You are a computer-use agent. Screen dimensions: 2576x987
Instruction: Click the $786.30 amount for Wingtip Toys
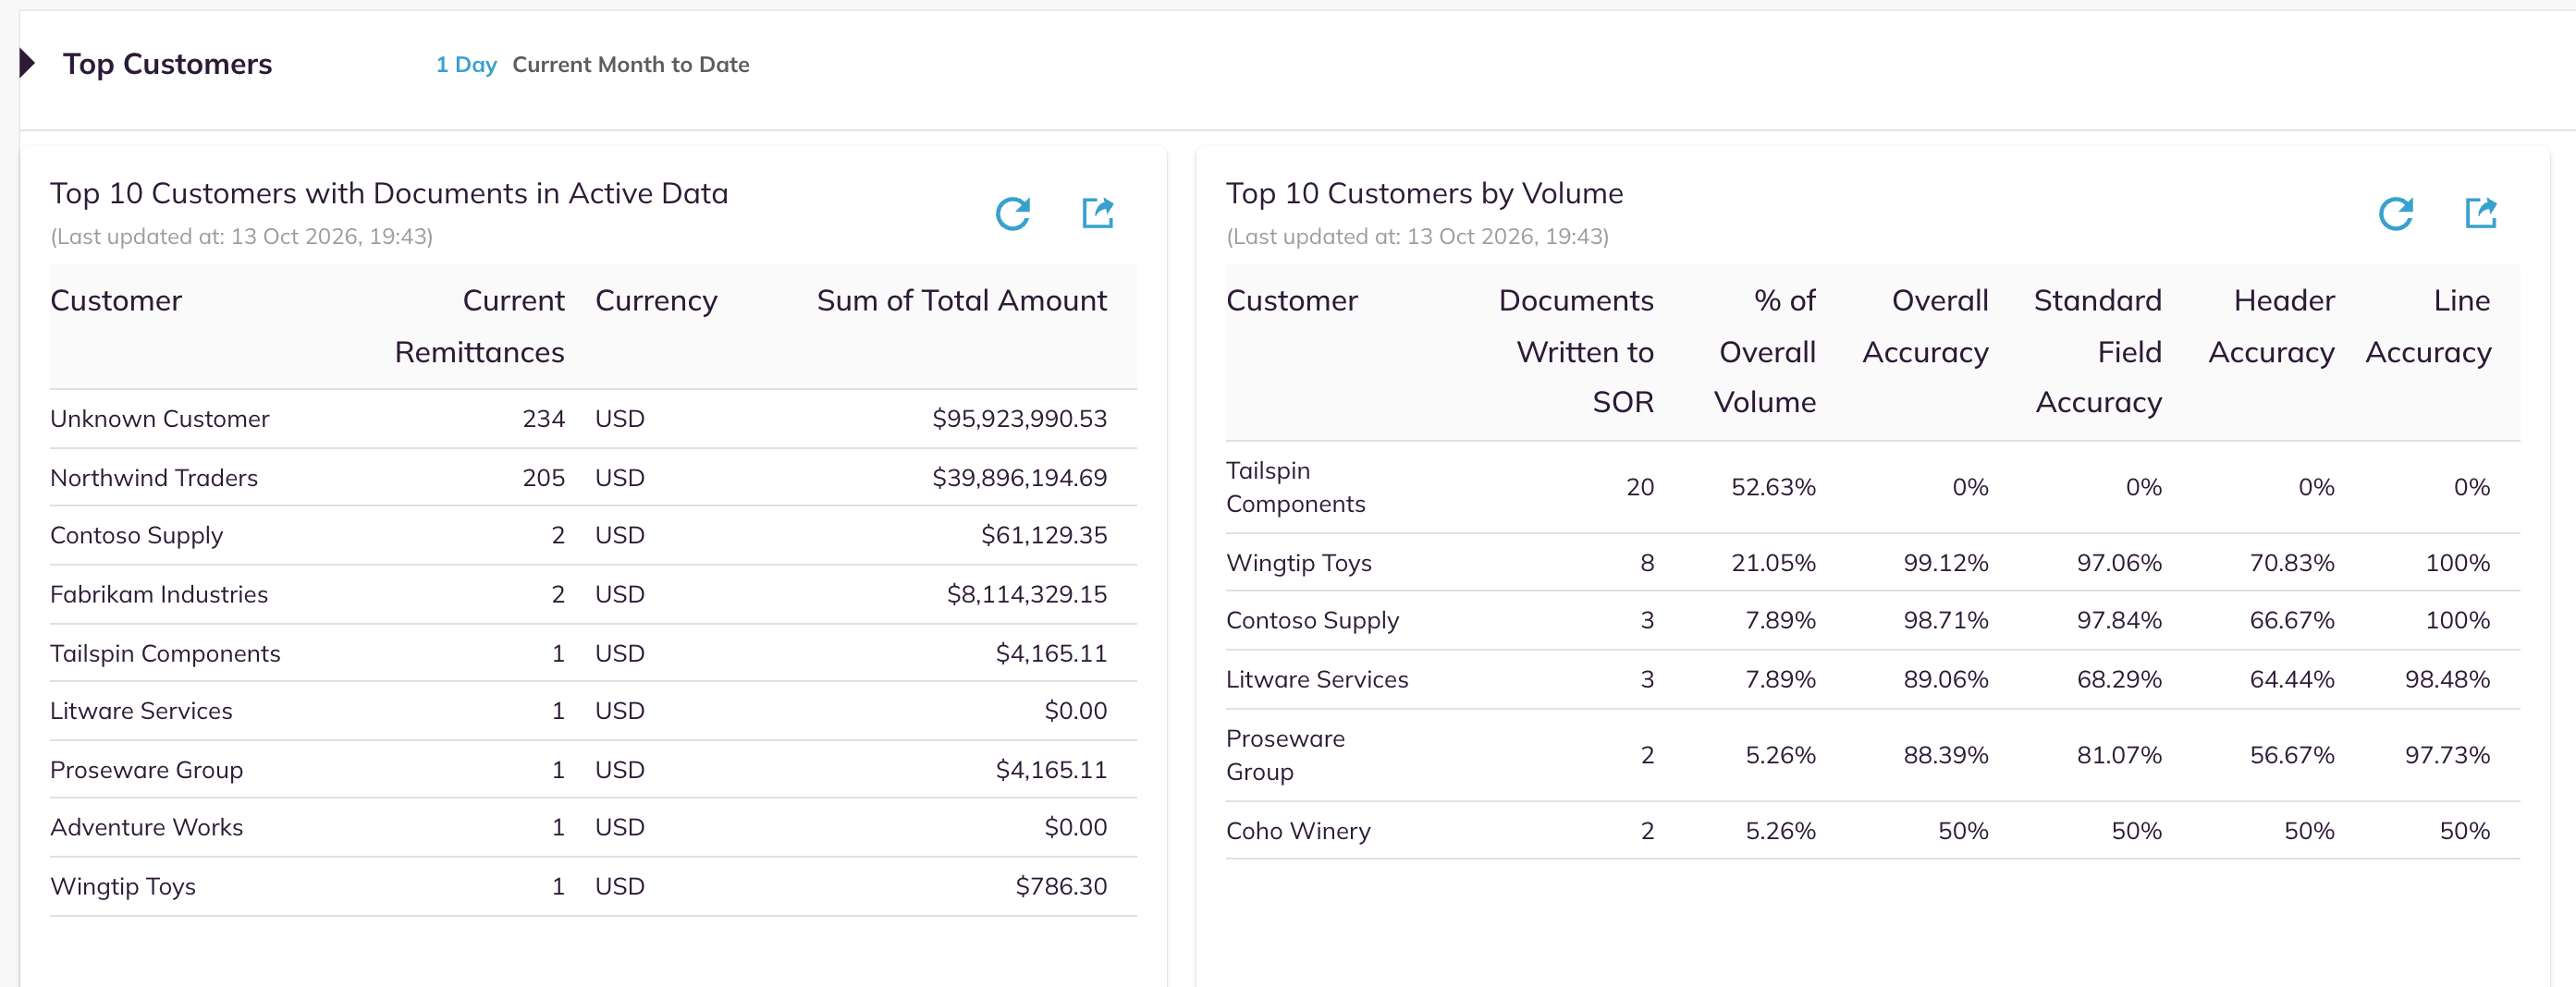[1061, 887]
